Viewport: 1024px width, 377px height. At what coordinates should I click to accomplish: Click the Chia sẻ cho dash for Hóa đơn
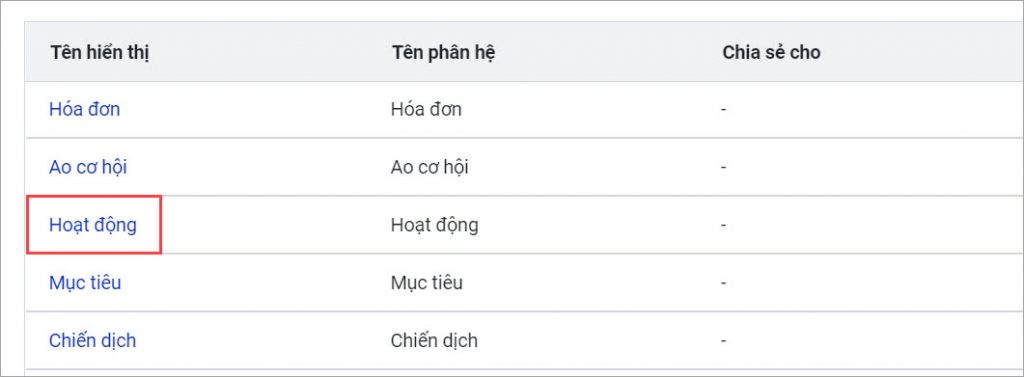click(724, 110)
